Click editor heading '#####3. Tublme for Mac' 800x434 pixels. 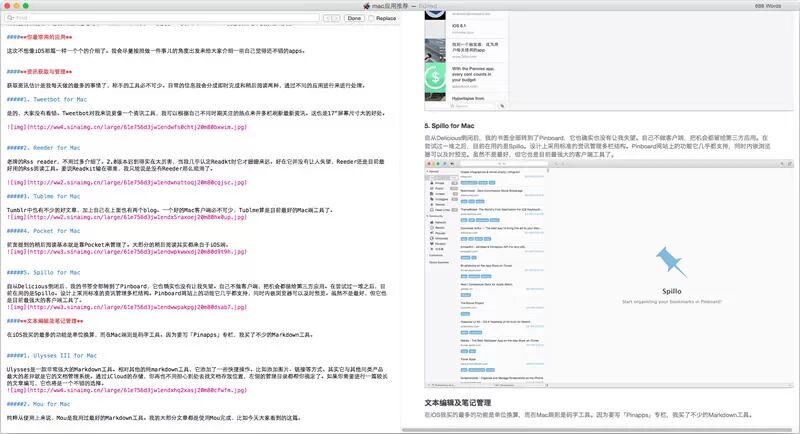coord(43,196)
